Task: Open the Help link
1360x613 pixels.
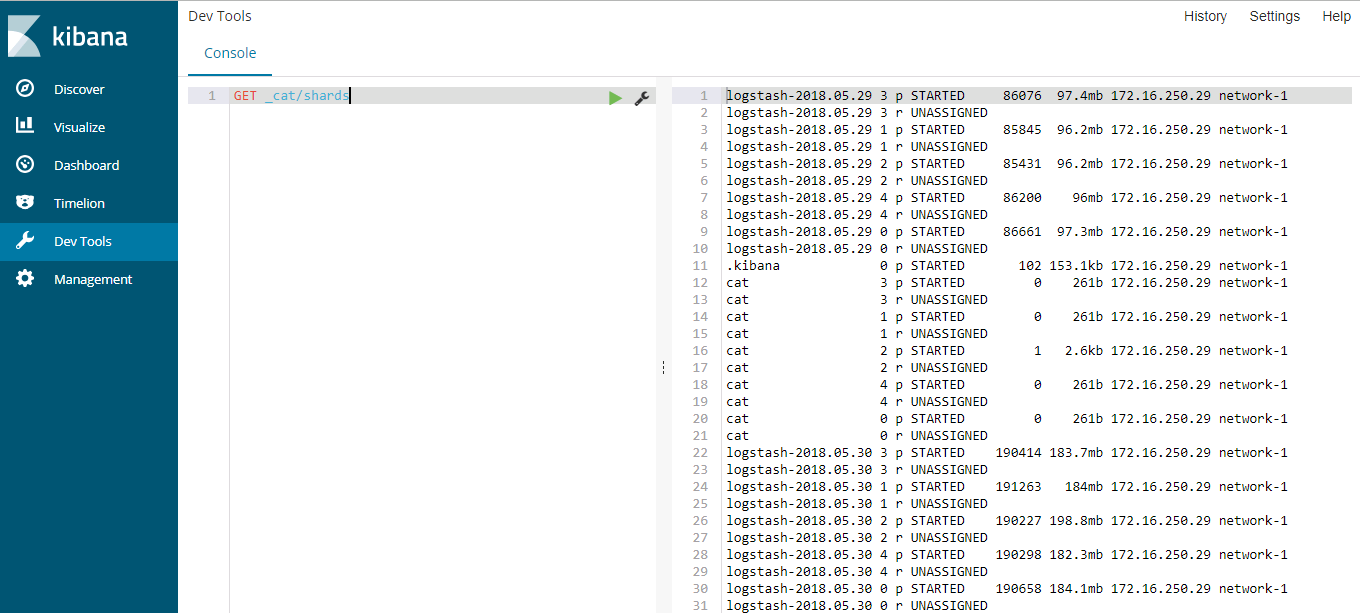Action: coord(1337,16)
